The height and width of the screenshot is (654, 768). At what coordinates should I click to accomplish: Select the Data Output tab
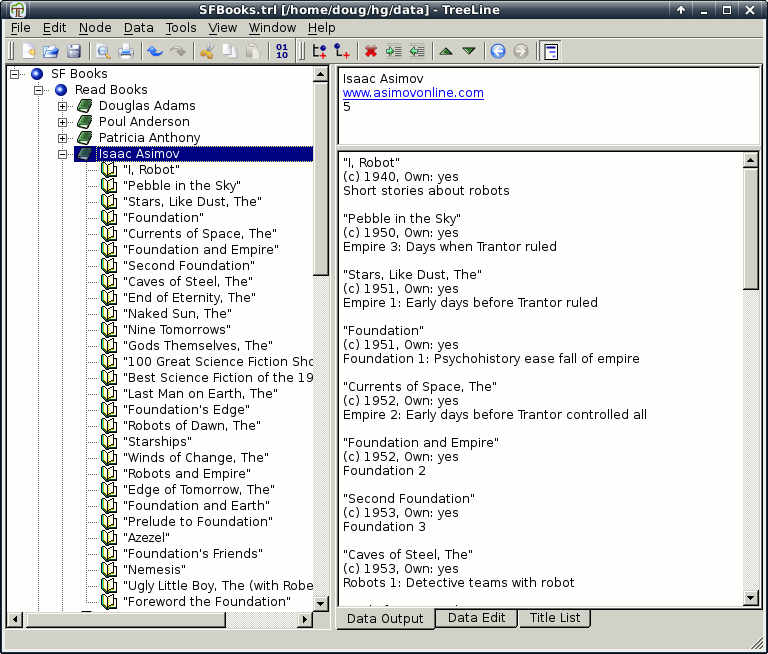point(385,618)
